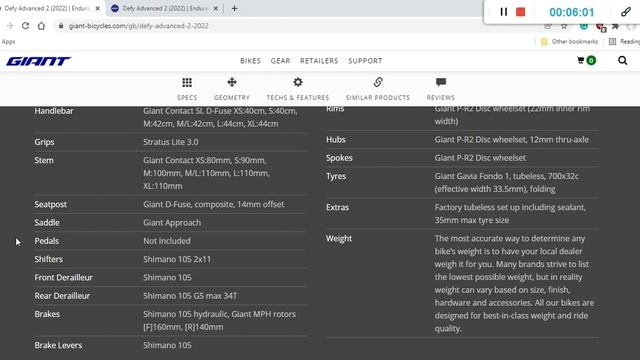Jump to the Specs grid icon
The image size is (640, 360).
[187, 82]
